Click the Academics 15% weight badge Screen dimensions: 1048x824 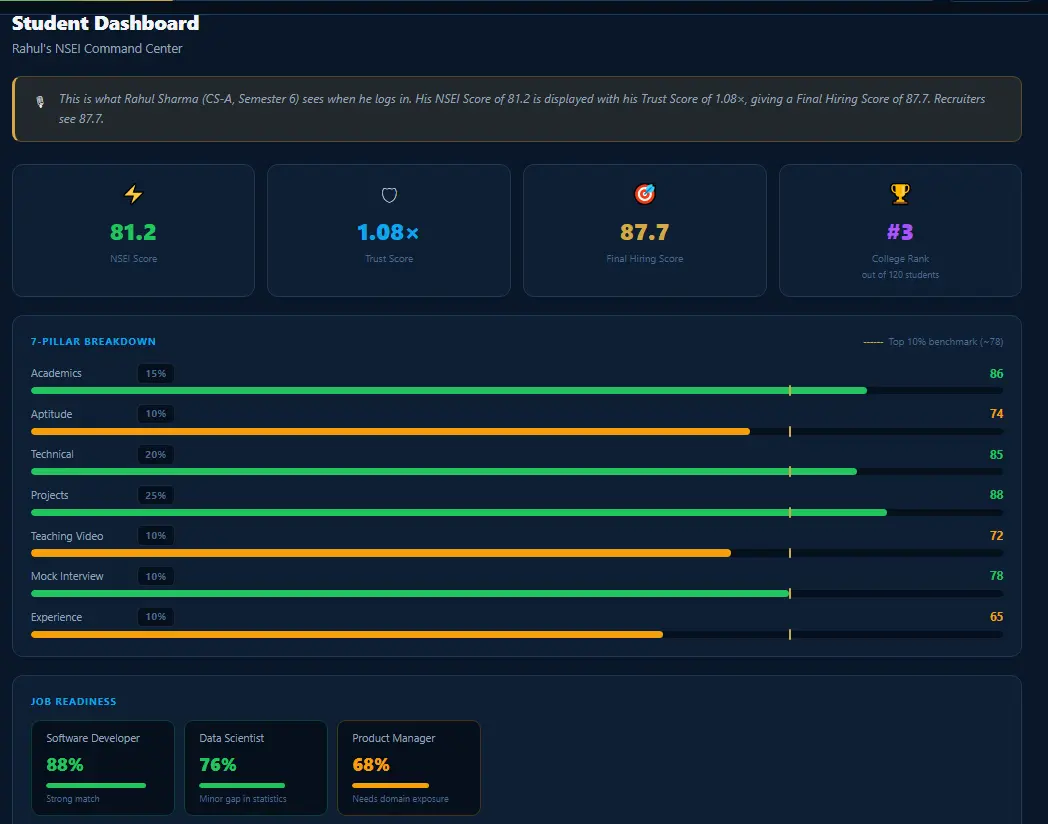pos(156,374)
